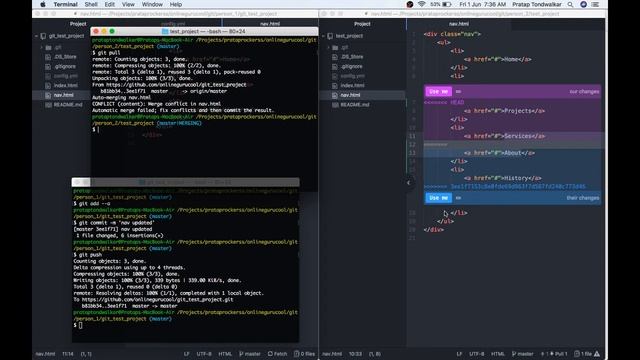Click blue 'Use me' for their changes

(x=438, y=198)
